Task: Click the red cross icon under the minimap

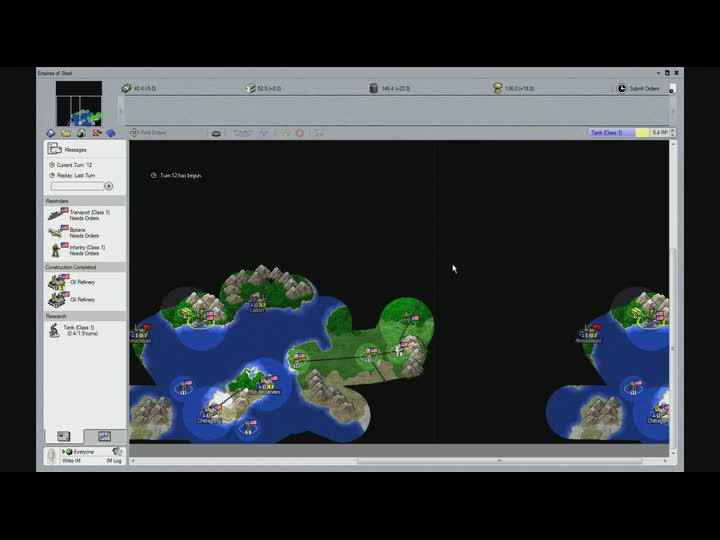Action: 96,133
